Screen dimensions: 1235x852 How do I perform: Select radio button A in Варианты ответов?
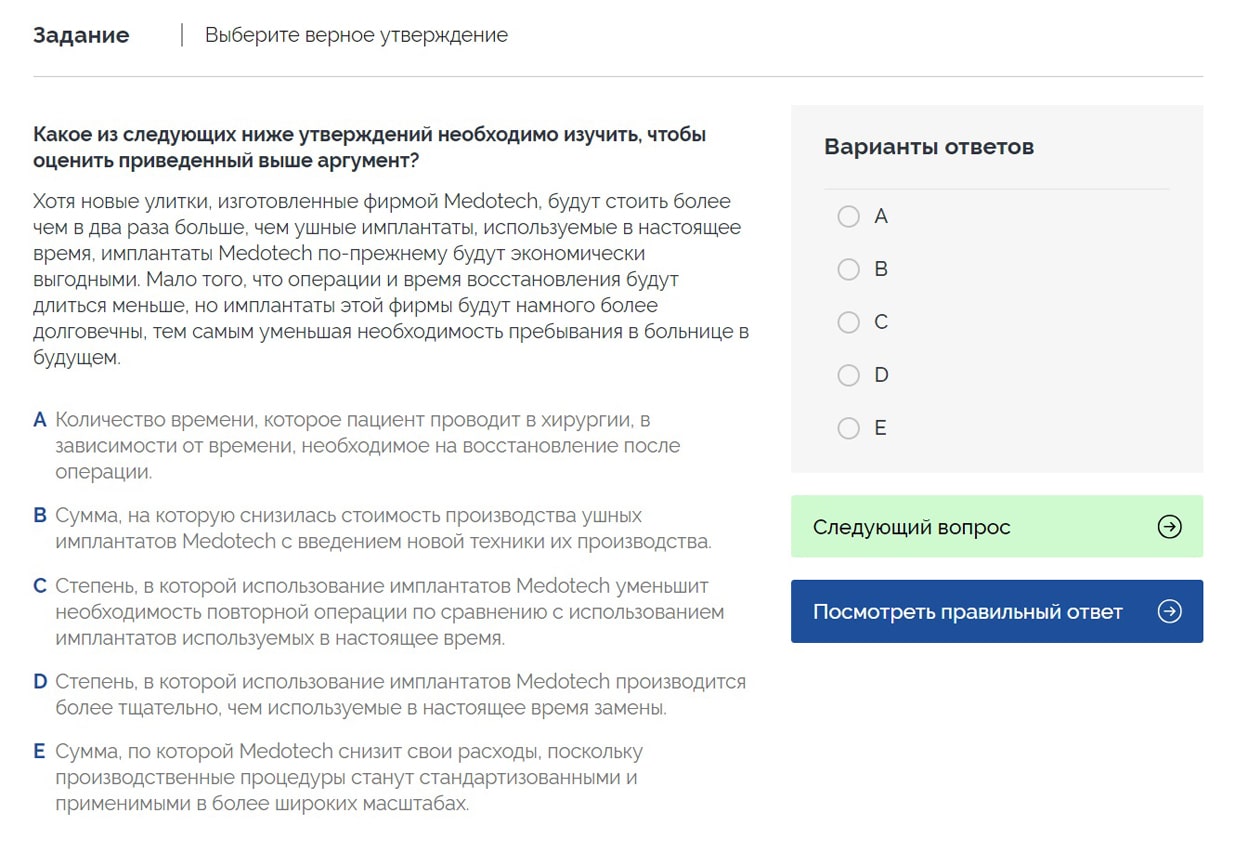pos(848,216)
